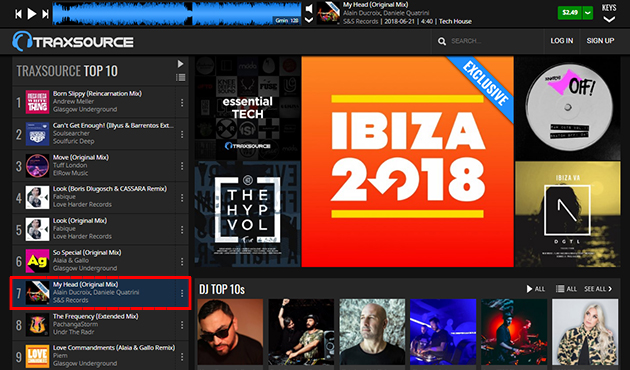Open options menu for My Head
630x370 pixels.
point(182,293)
